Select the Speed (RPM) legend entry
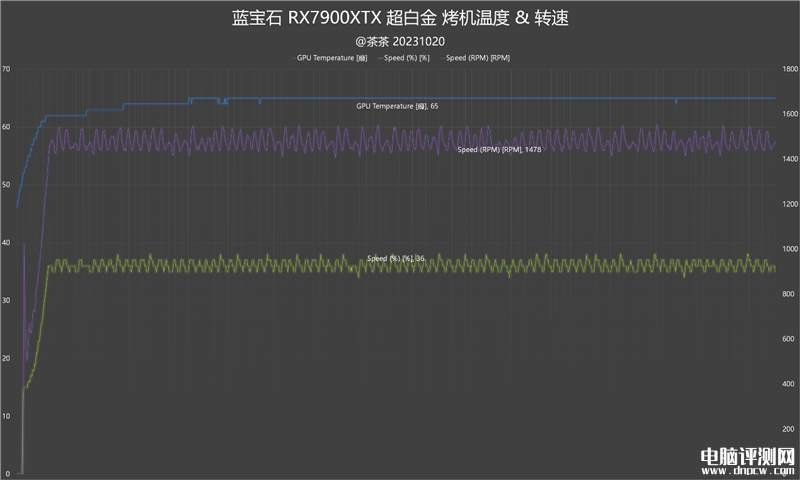Image resolution: width=800 pixels, height=480 pixels. click(474, 58)
